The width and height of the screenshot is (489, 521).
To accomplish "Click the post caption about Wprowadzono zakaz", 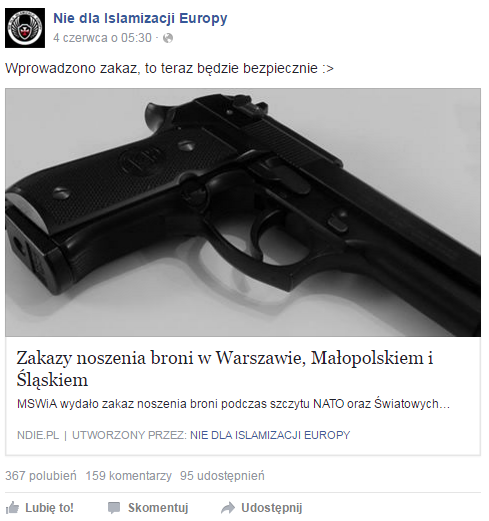I will [169, 69].
